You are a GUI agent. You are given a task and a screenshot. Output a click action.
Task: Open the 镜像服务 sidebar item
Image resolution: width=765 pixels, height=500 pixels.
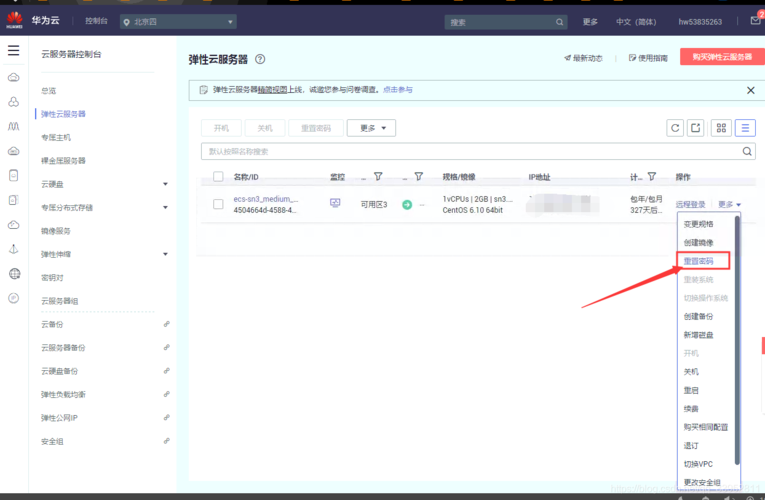[x=56, y=231]
